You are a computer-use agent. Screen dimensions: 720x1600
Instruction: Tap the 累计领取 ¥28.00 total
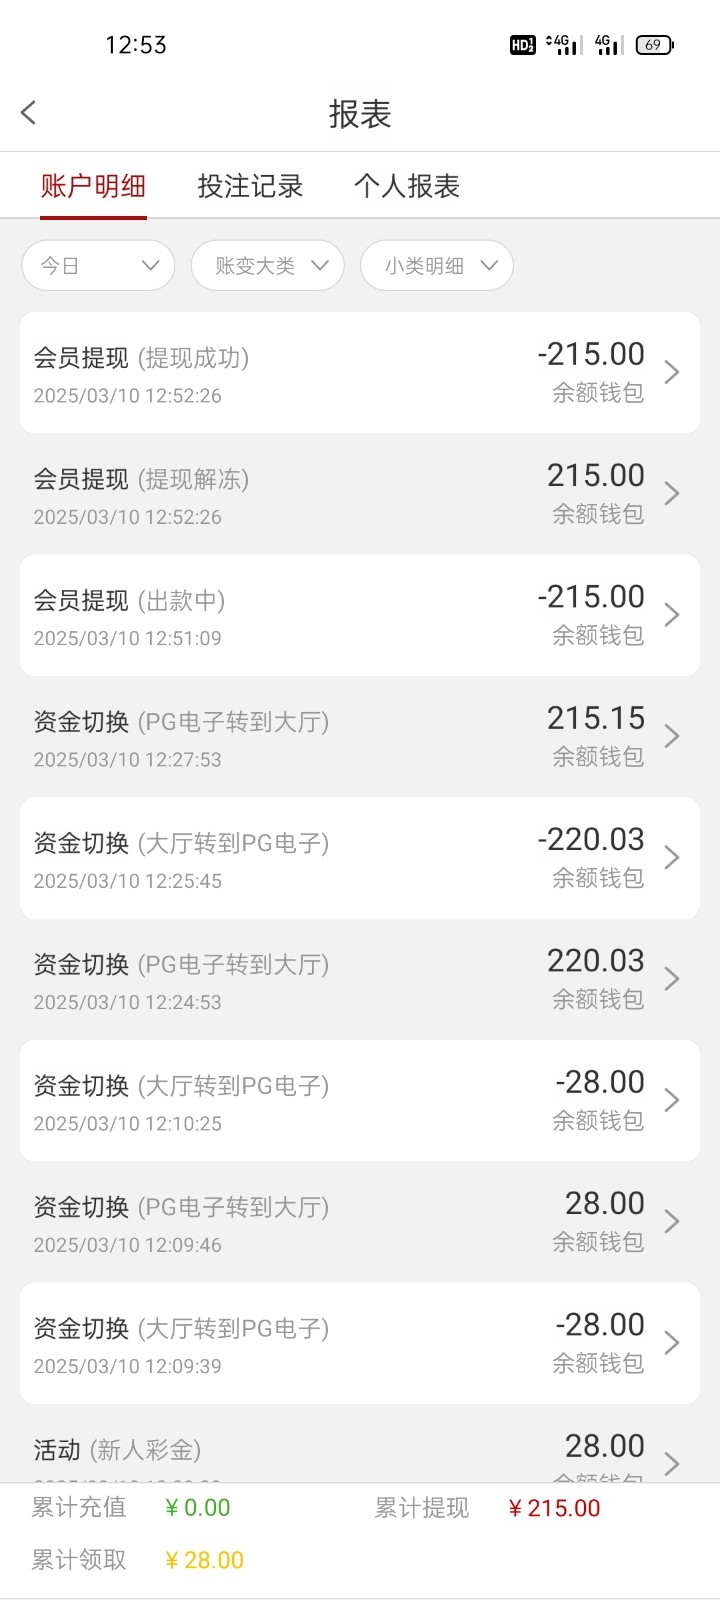point(204,1560)
